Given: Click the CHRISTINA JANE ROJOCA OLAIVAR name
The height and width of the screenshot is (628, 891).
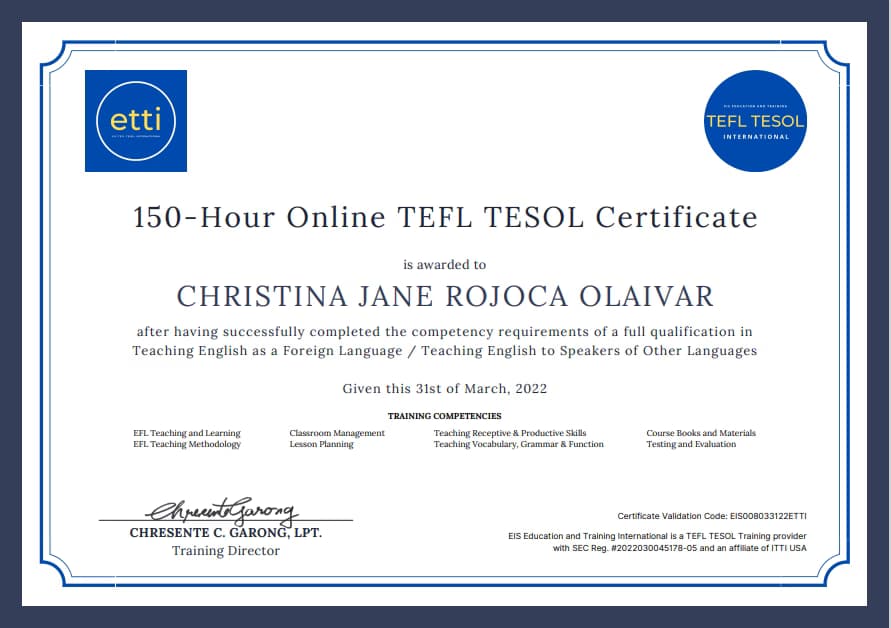Looking at the screenshot, I should point(446,297).
